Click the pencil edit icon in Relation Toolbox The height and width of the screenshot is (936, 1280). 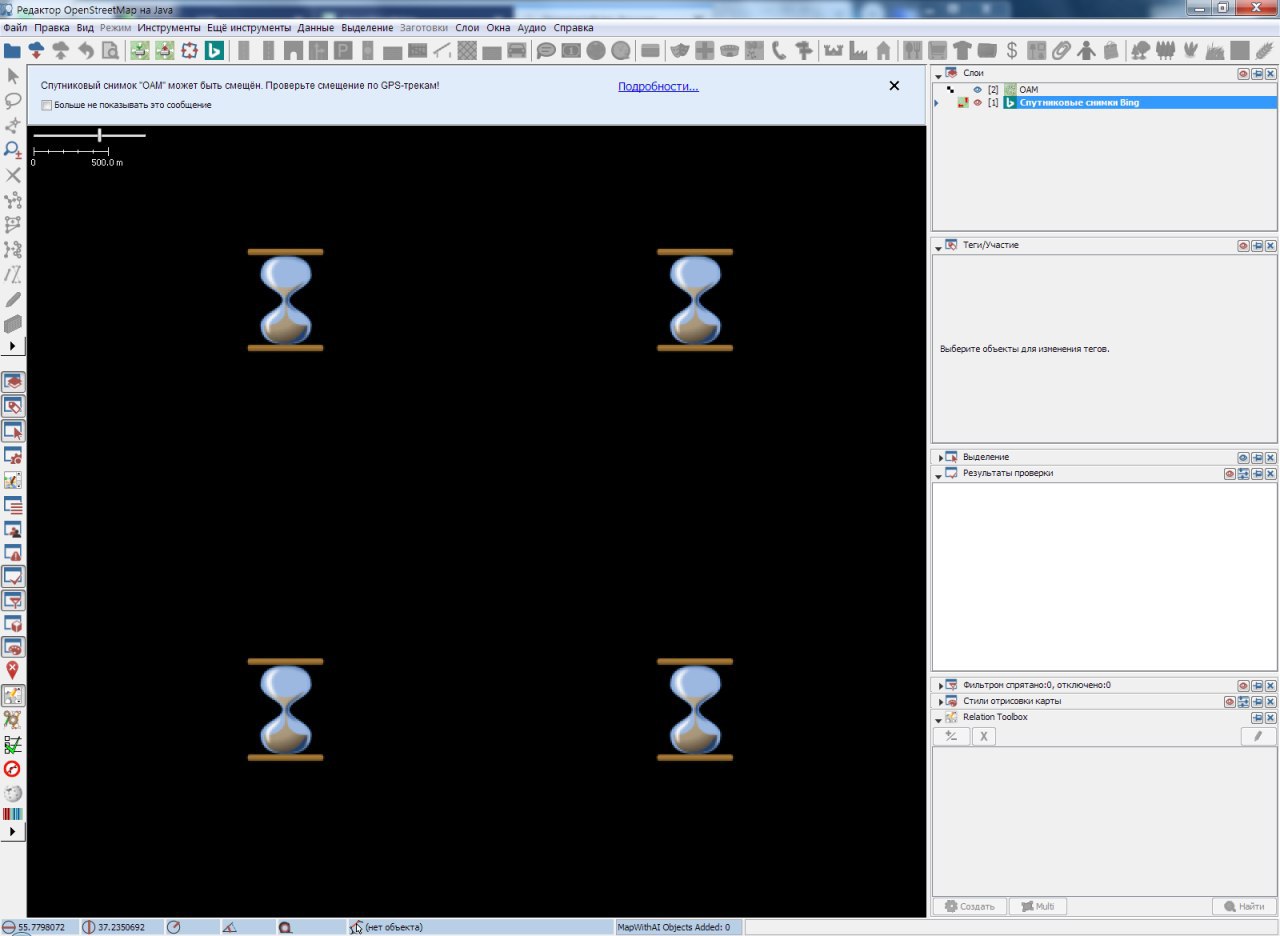point(1258,737)
